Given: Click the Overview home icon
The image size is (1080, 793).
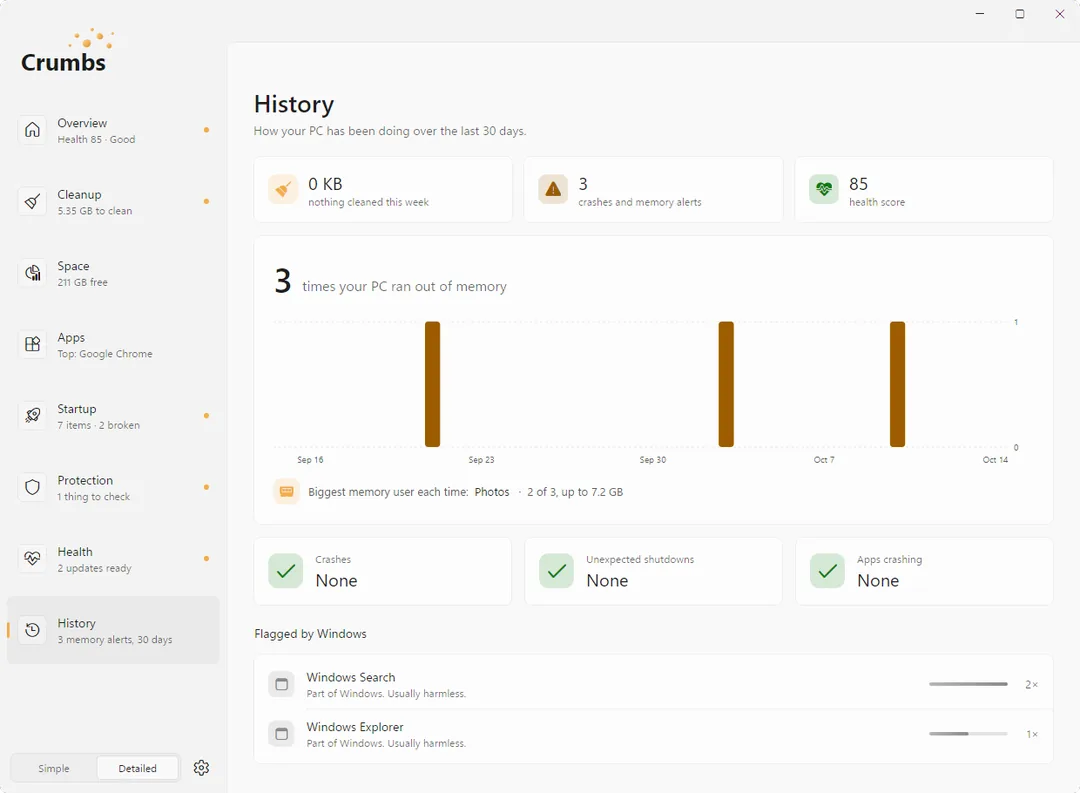Looking at the screenshot, I should point(32,130).
